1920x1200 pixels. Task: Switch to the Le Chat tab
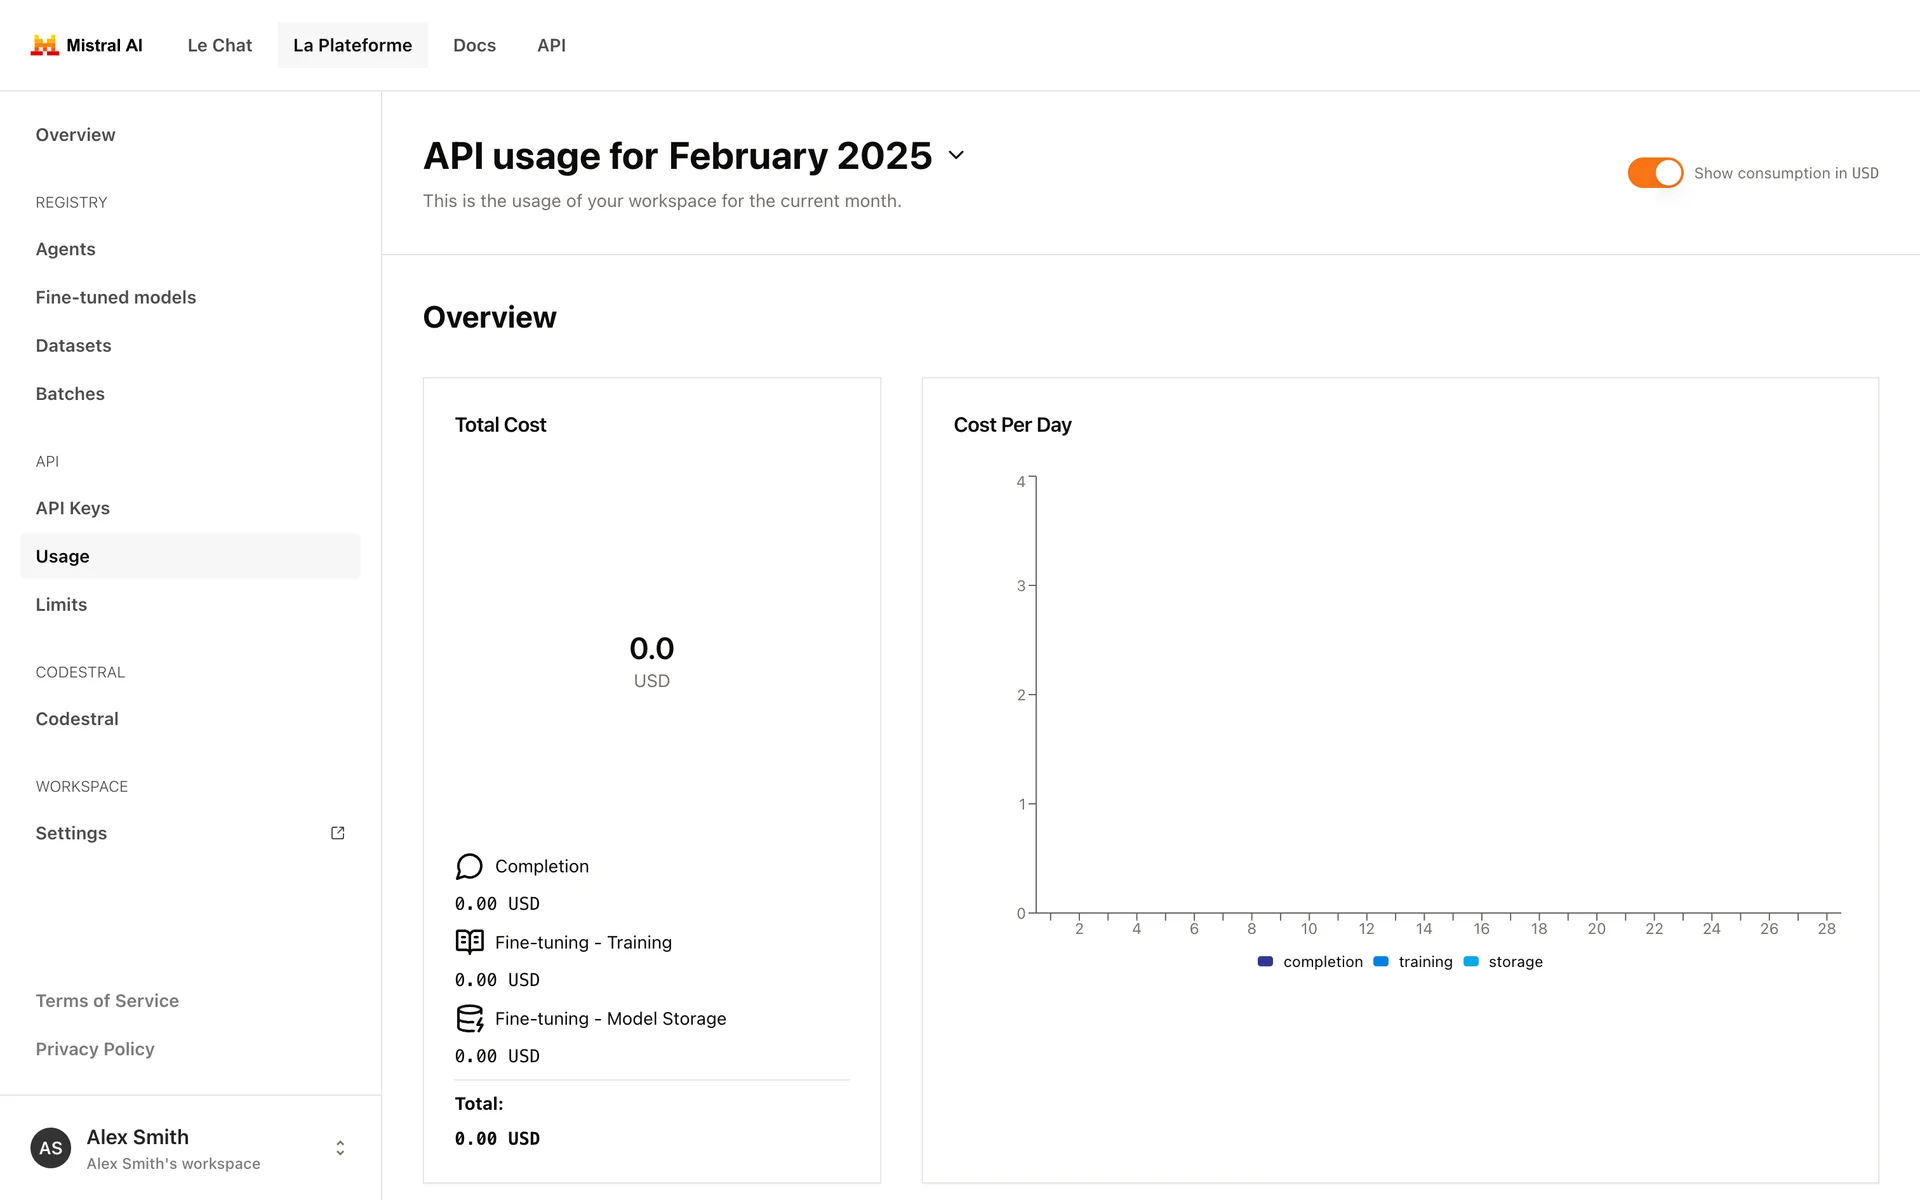[219, 45]
